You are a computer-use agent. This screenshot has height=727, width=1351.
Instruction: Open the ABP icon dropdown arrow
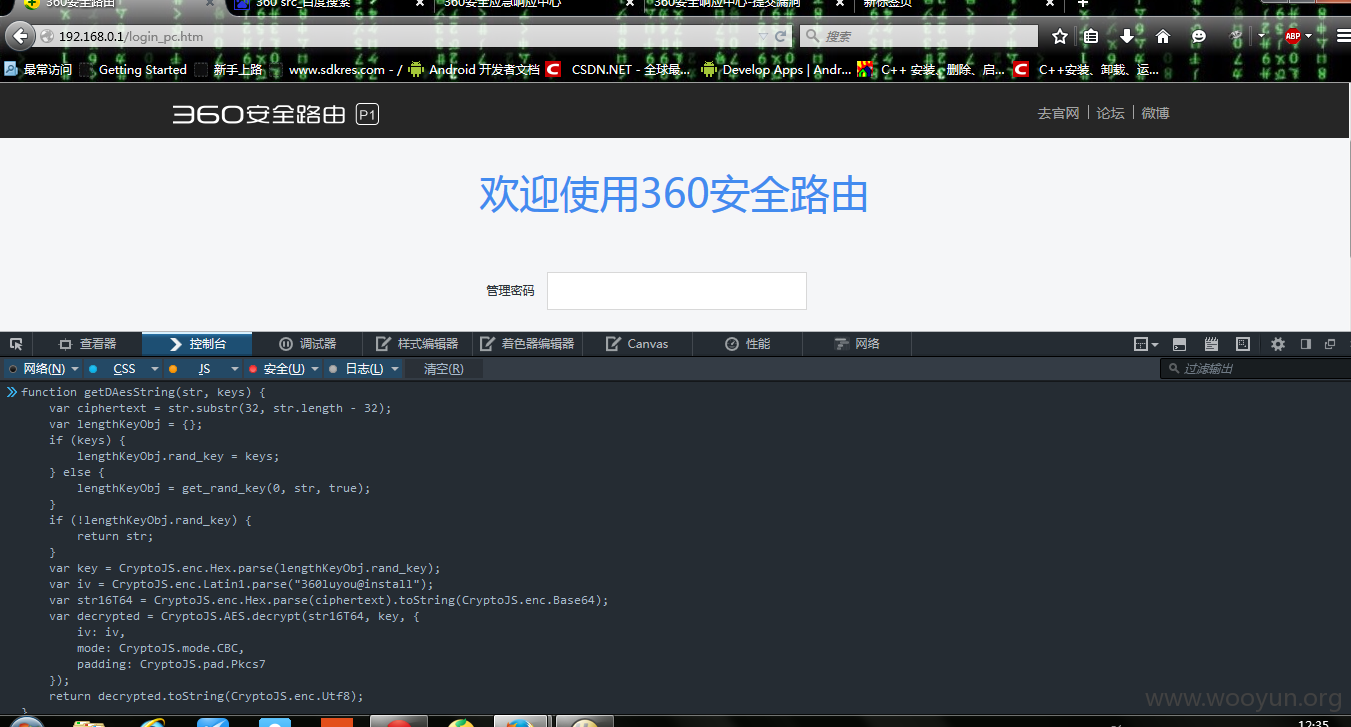tap(1308, 36)
